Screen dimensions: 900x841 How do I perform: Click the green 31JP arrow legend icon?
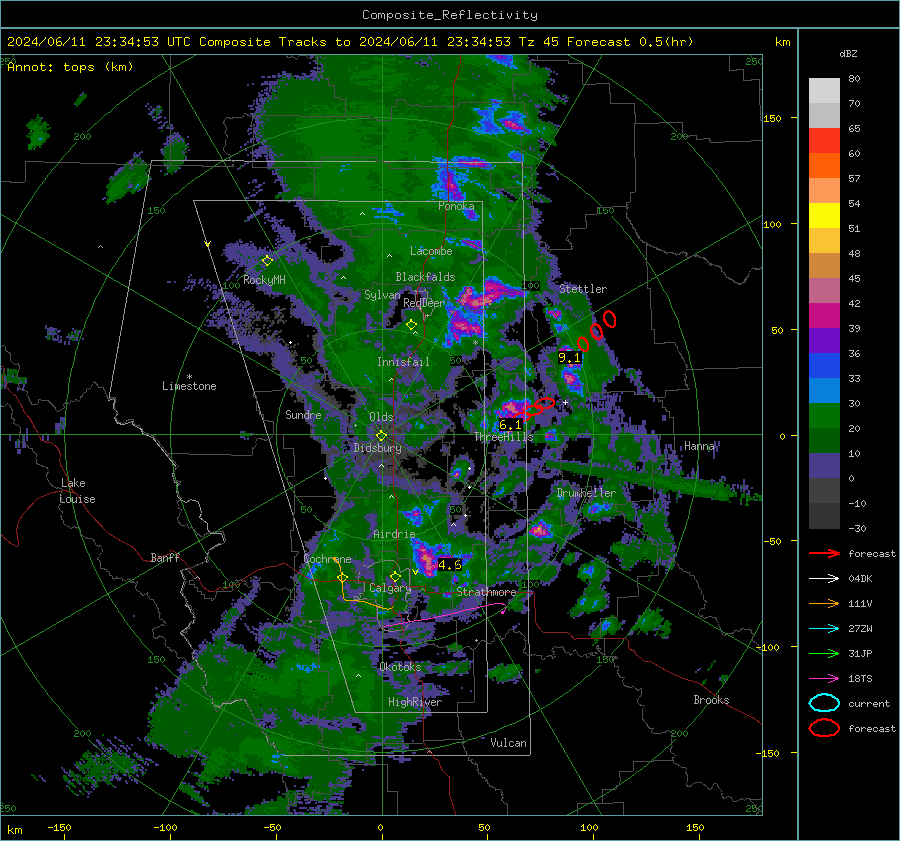coord(824,653)
